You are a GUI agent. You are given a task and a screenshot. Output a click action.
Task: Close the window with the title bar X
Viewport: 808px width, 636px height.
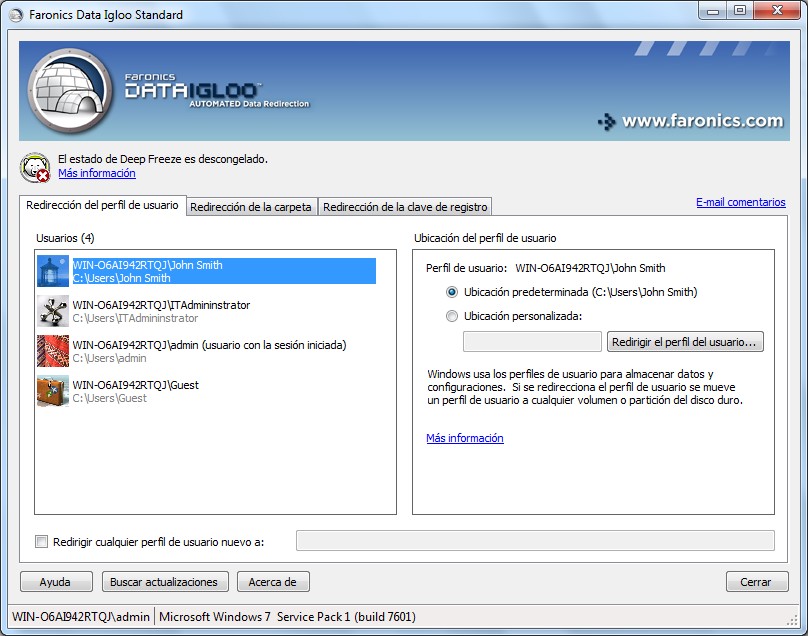click(778, 11)
